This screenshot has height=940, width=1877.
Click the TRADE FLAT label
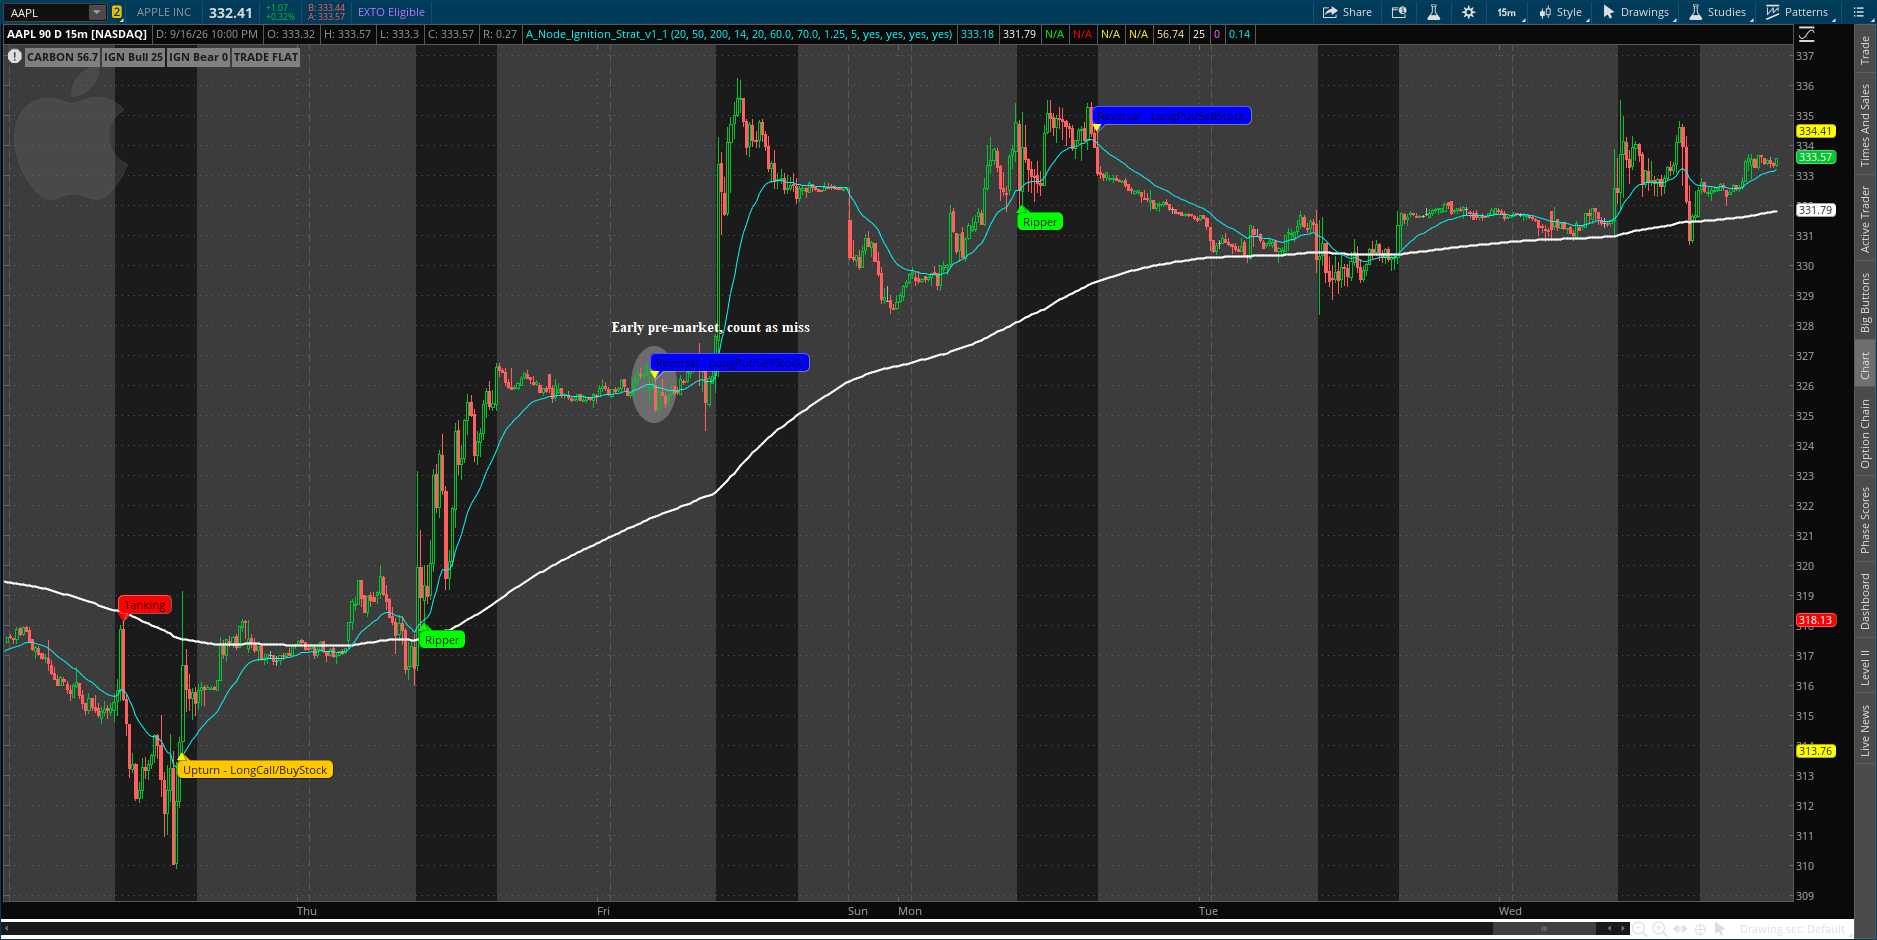pos(266,57)
